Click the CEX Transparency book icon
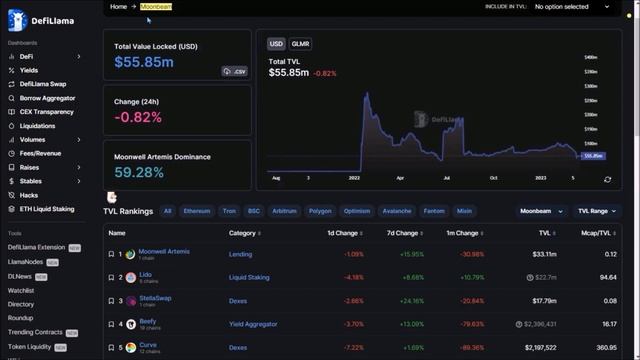 [x=11, y=112]
